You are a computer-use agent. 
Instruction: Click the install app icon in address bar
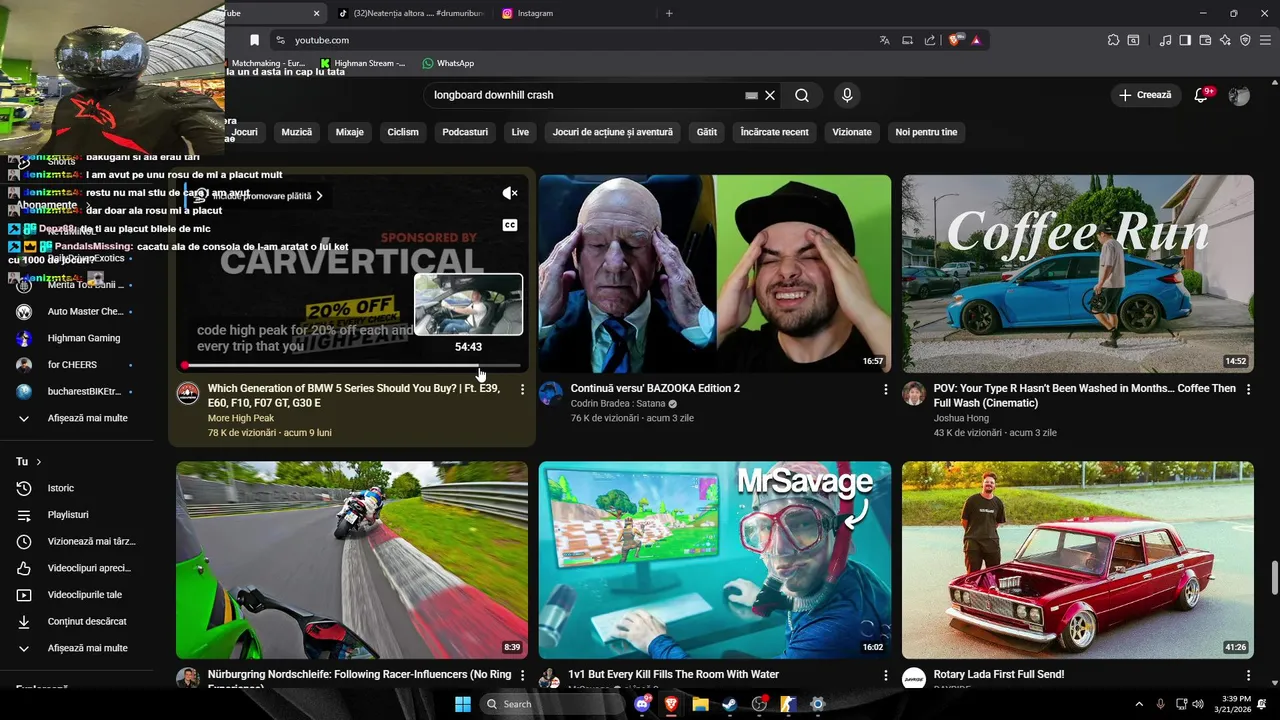tap(907, 40)
